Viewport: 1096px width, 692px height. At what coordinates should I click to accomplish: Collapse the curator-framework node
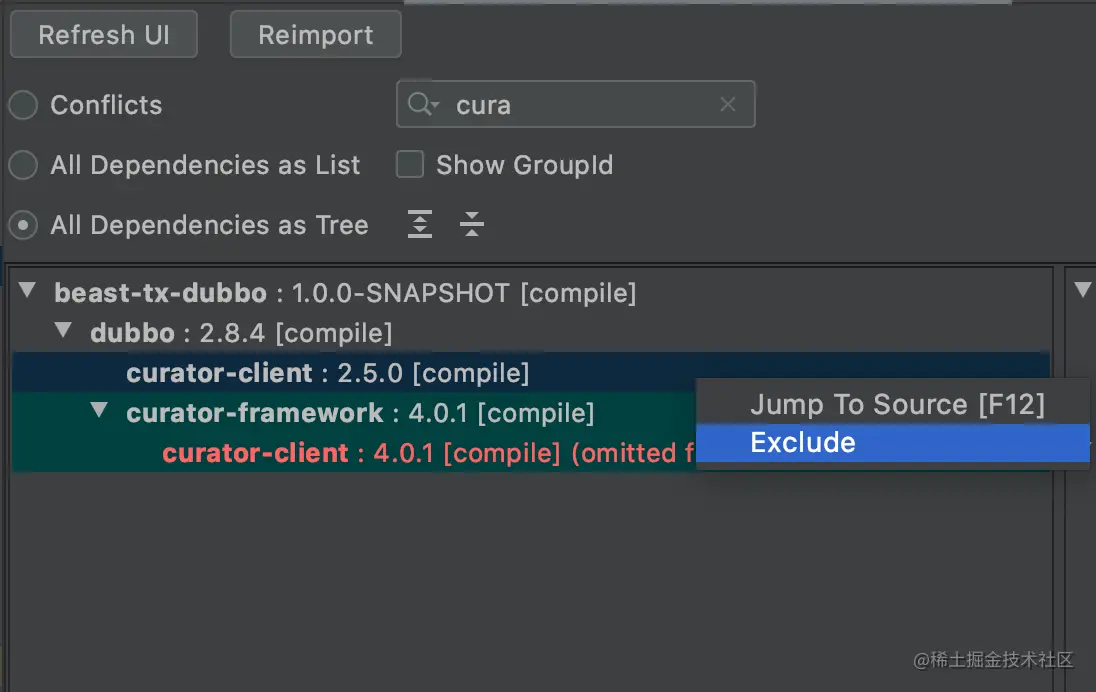[x=99, y=411]
